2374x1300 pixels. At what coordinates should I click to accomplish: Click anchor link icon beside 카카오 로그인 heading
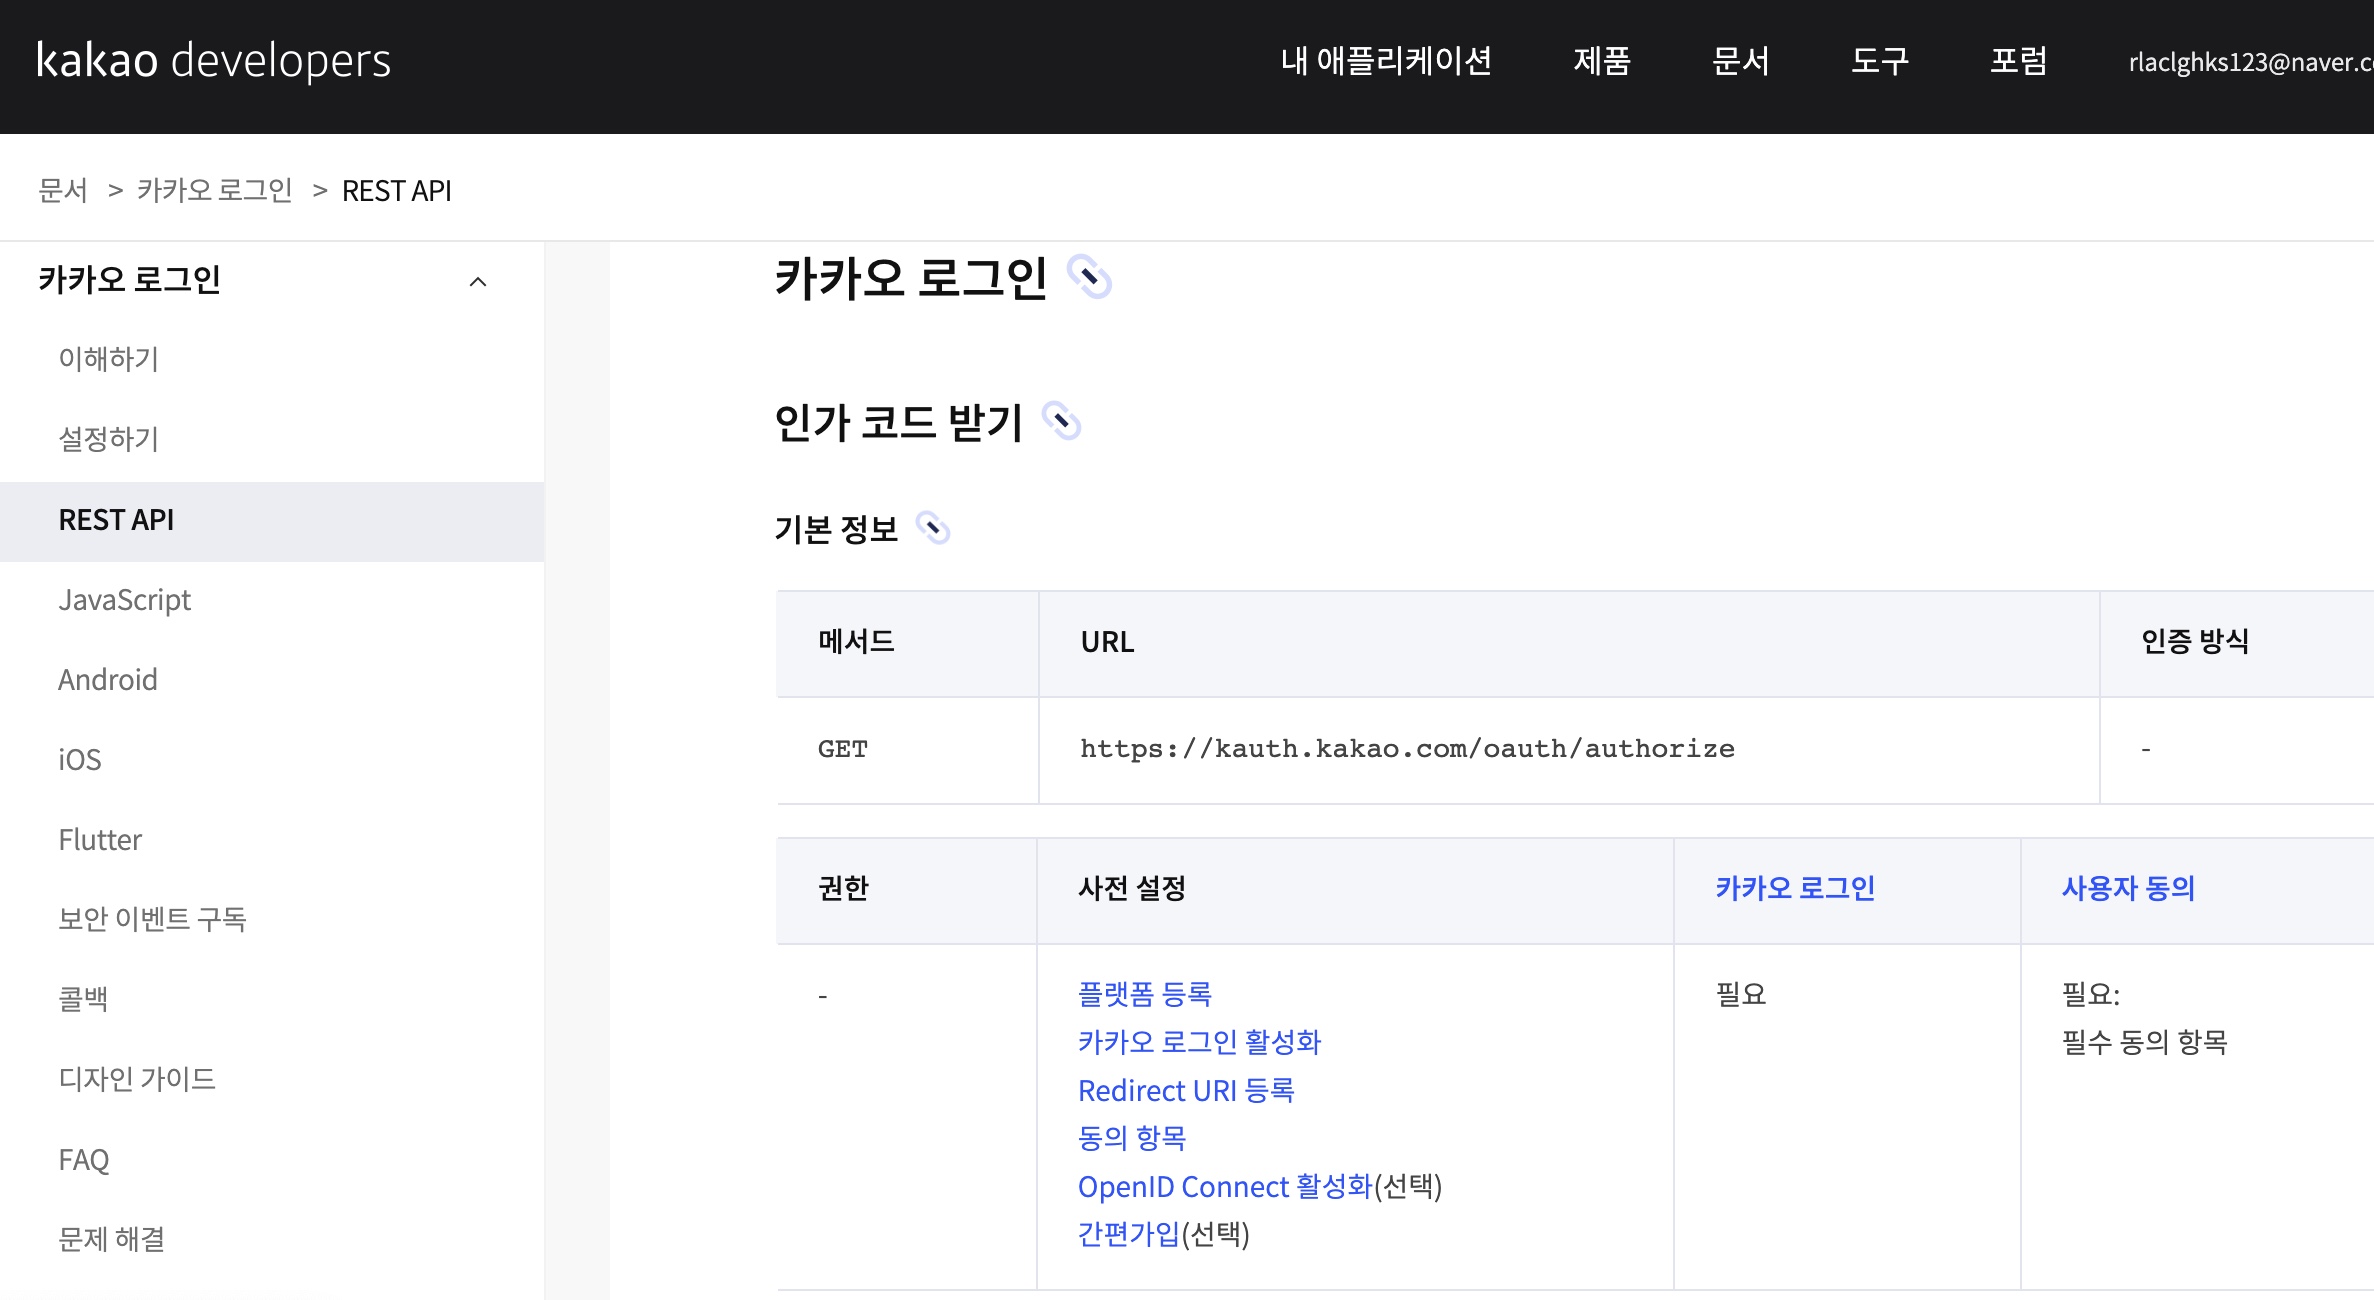1089,277
